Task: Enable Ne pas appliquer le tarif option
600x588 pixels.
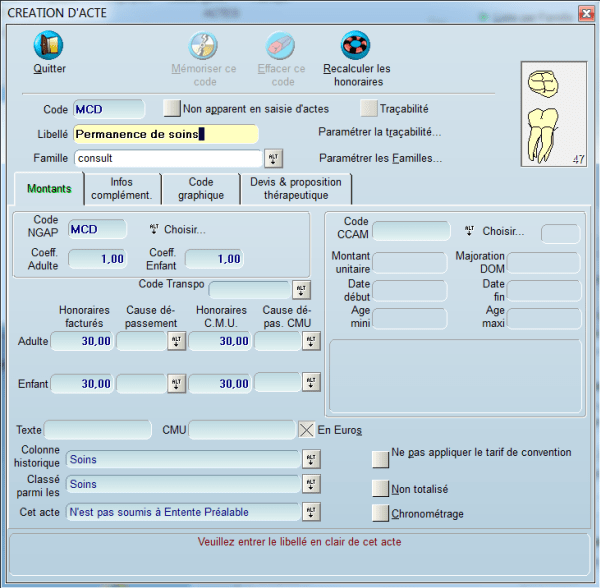Action: tap(380, 458)
